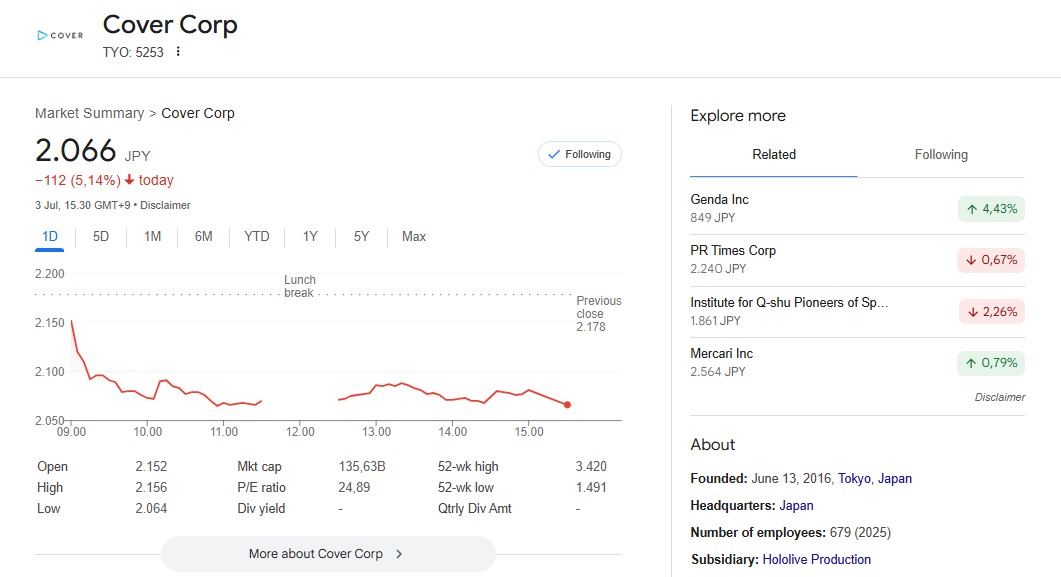This screenshot has height=577, width=1061.
Task: Click the 52-wk high value 3.420
Action: [x=591, y=466]
